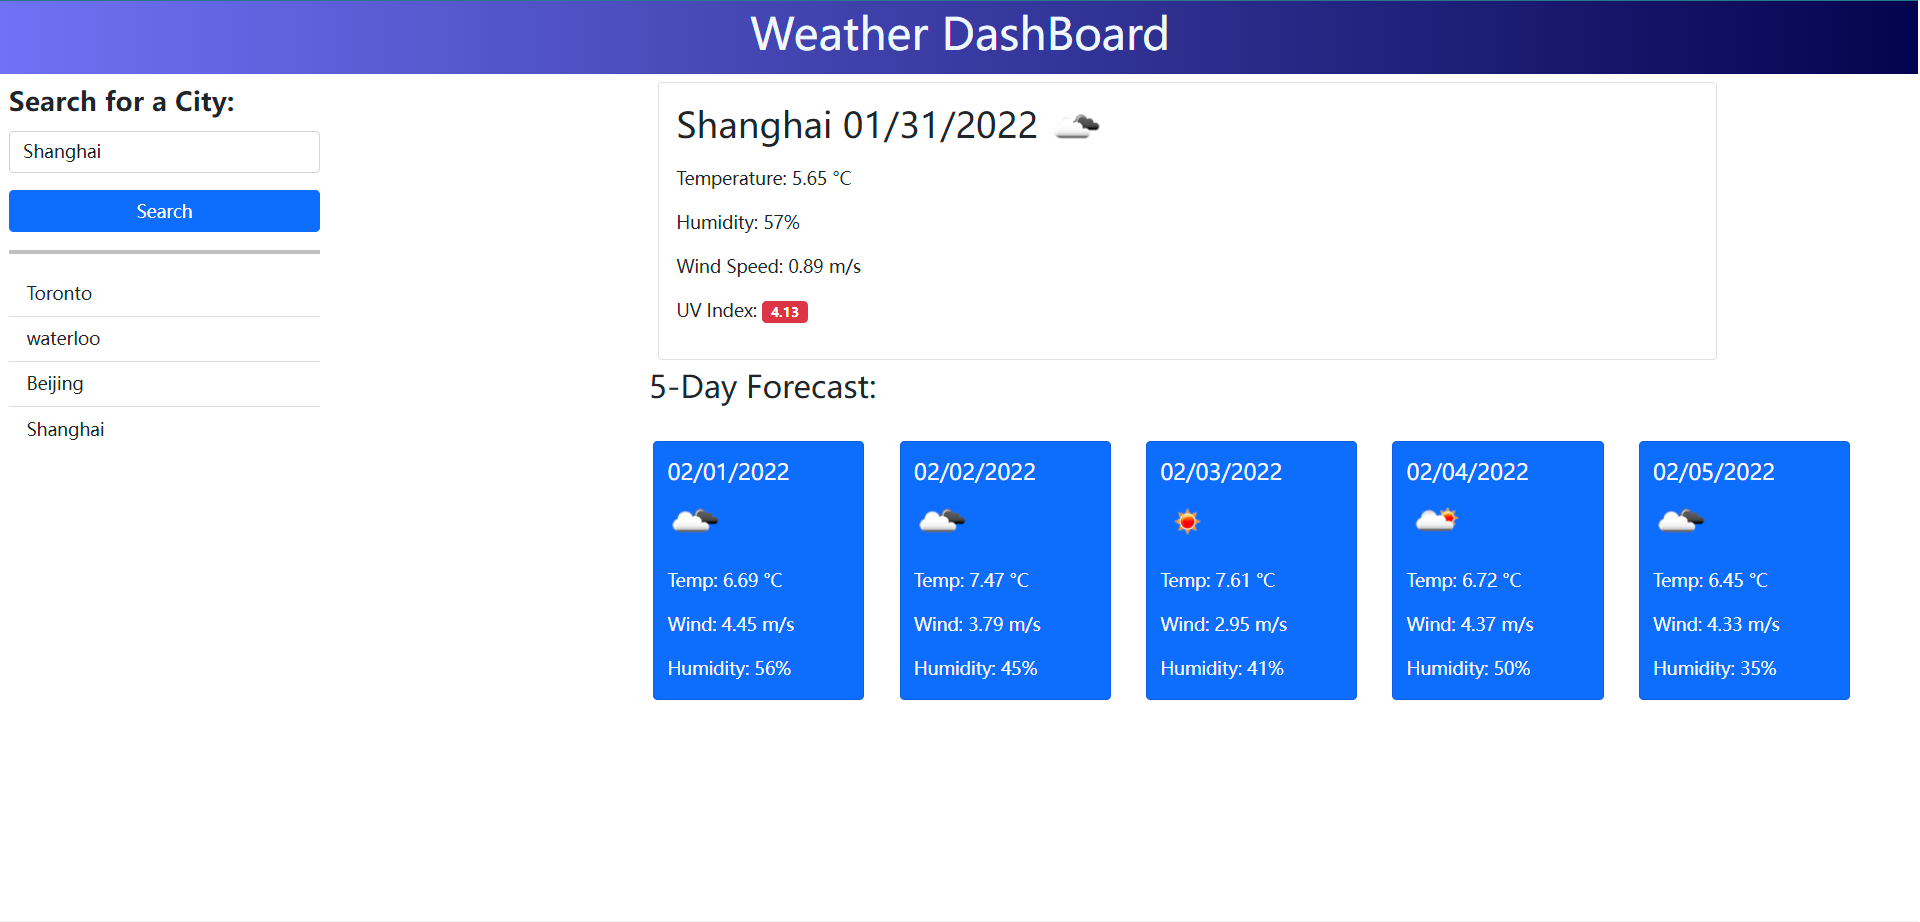Click the Weather DashBoard header title
1920x922 pixels.
[959, 35]
